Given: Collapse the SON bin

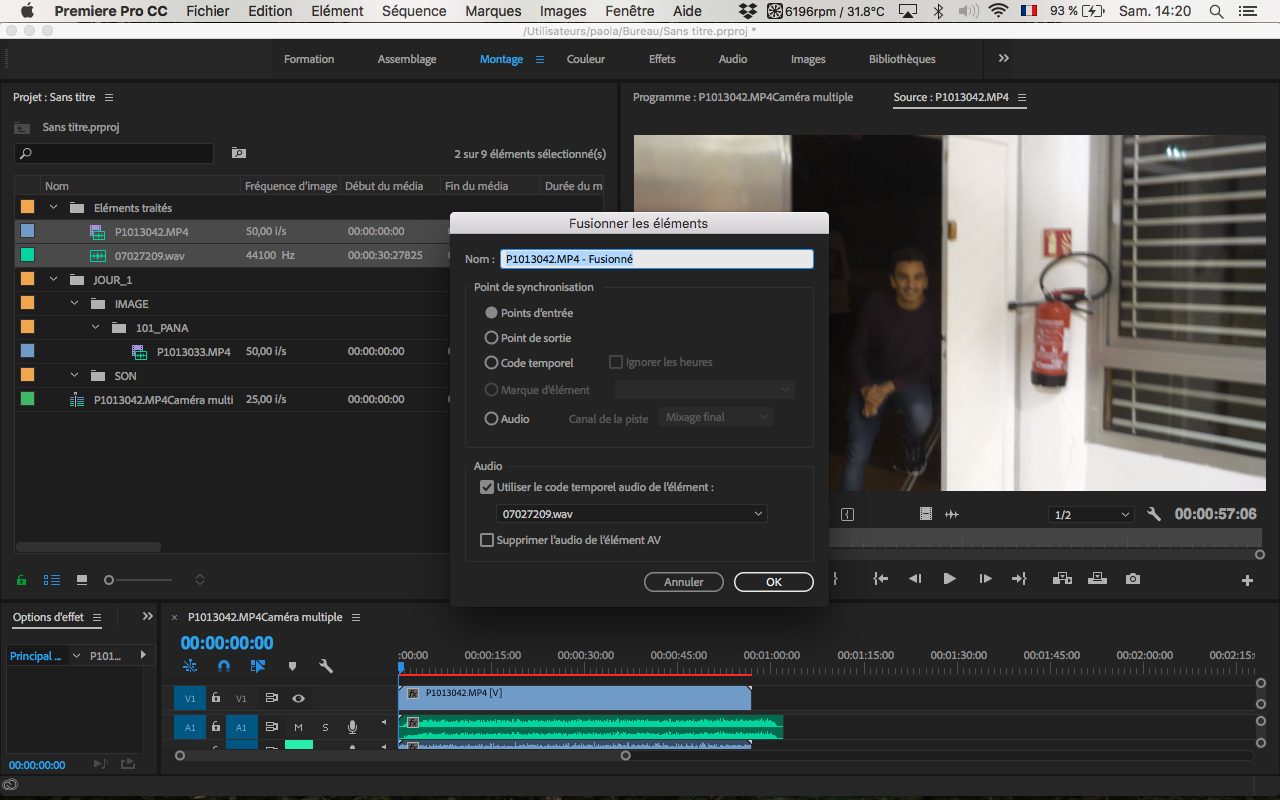Looking at the screenshot, I should click(x=75, y=376).
